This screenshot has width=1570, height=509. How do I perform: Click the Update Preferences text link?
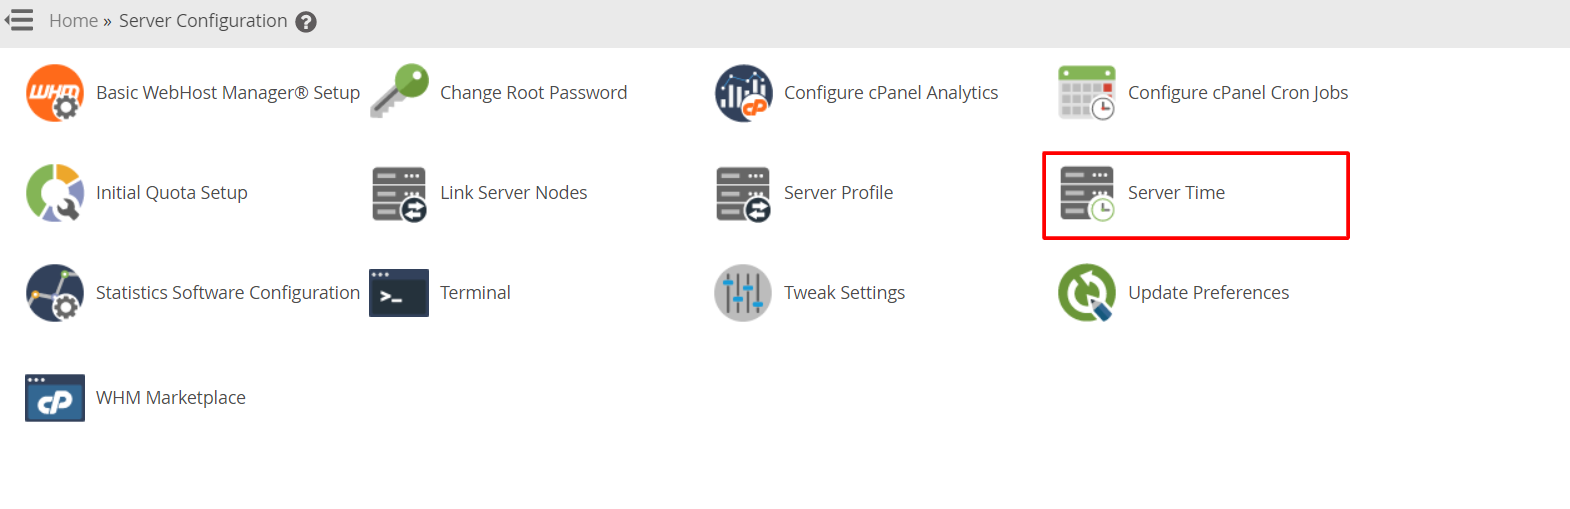tap(1208, 293)
